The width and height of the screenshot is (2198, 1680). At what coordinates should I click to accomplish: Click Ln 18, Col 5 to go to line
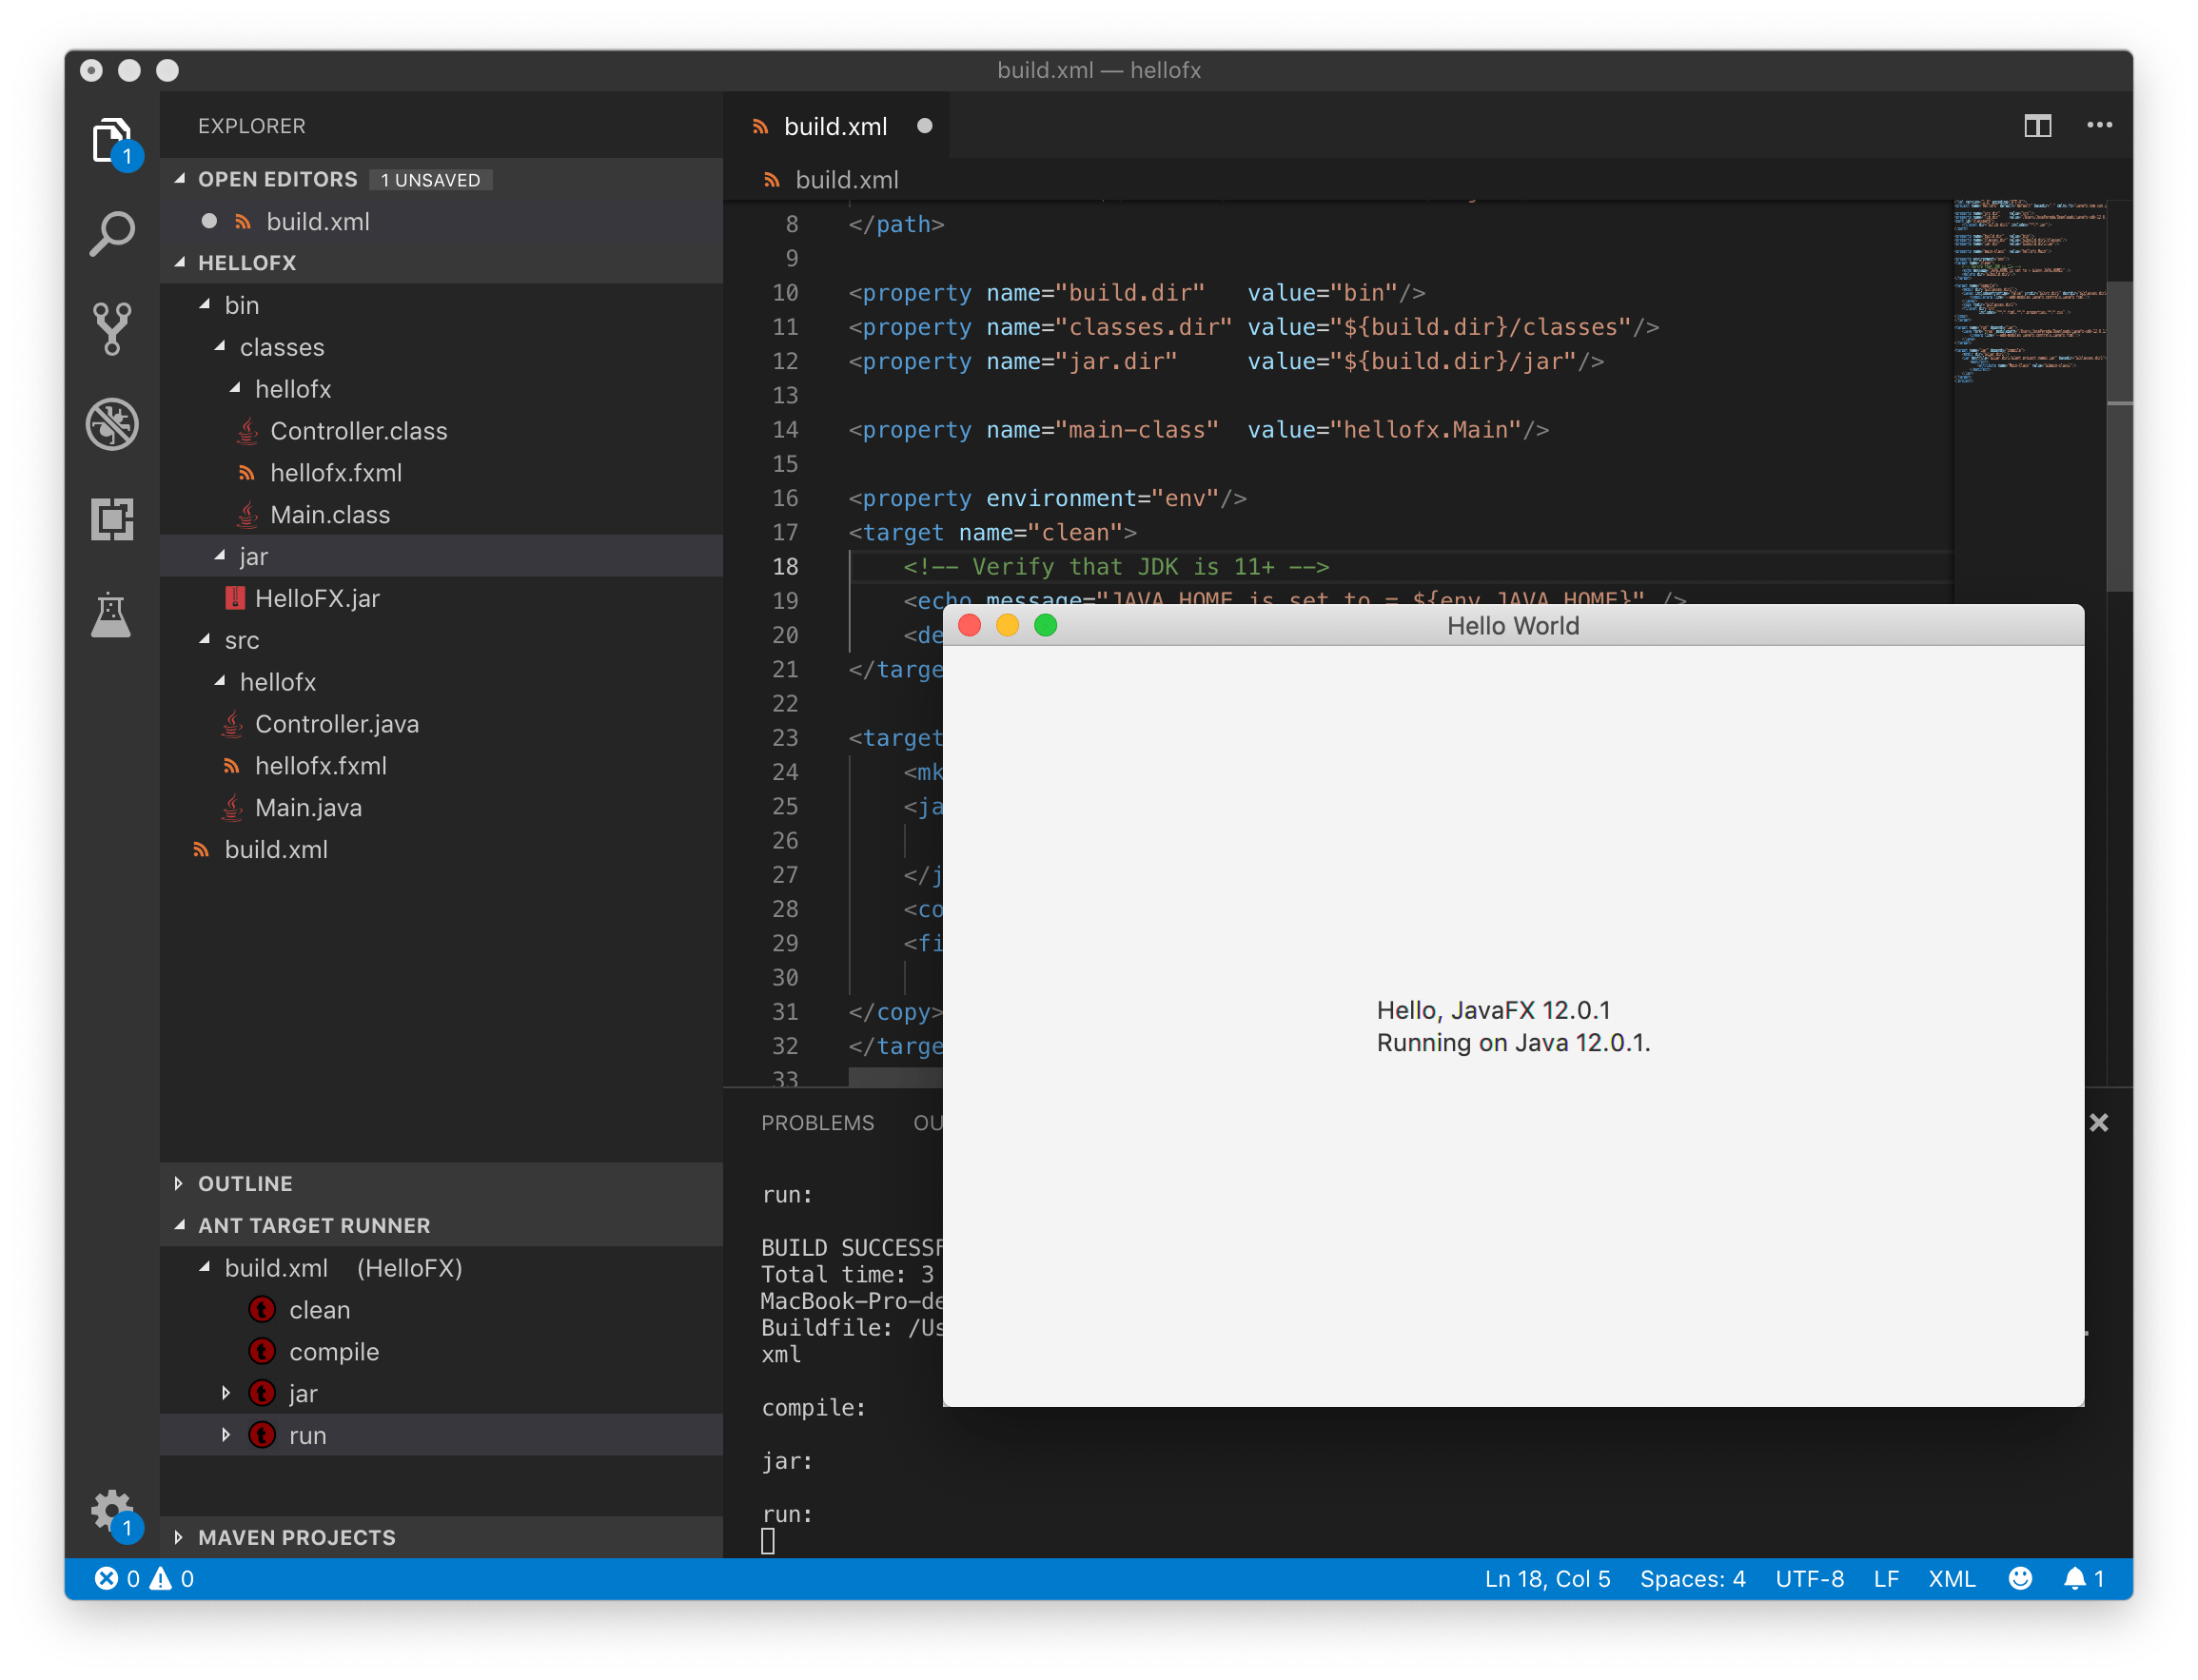1546,1578
